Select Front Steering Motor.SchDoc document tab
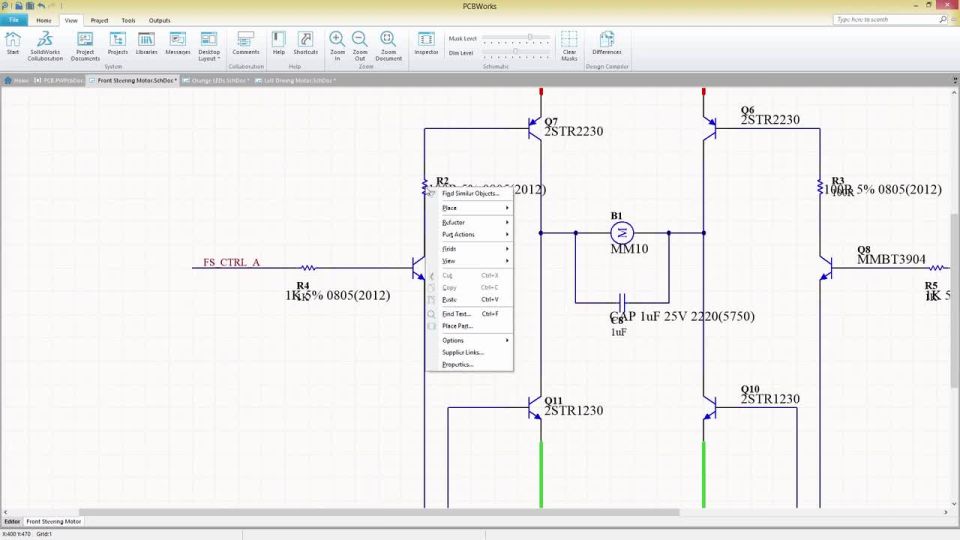 coord(133,80)
